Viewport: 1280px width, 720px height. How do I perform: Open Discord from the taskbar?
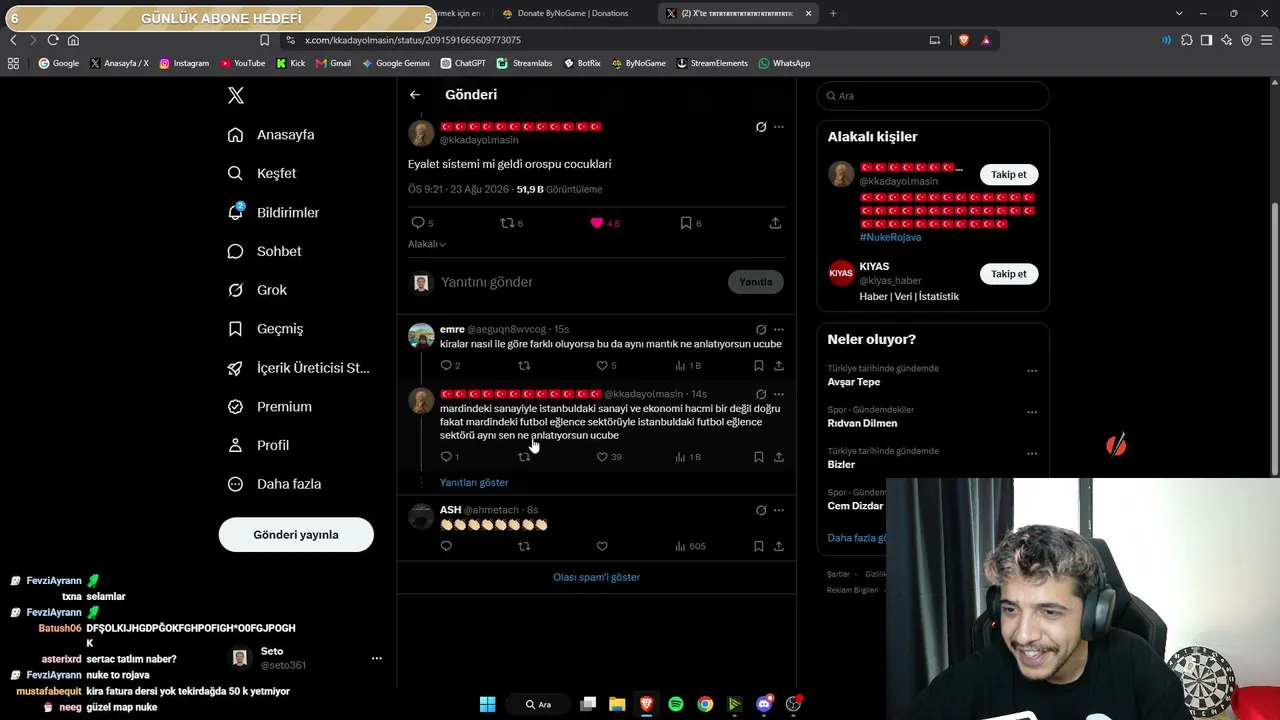coord(764,704)
